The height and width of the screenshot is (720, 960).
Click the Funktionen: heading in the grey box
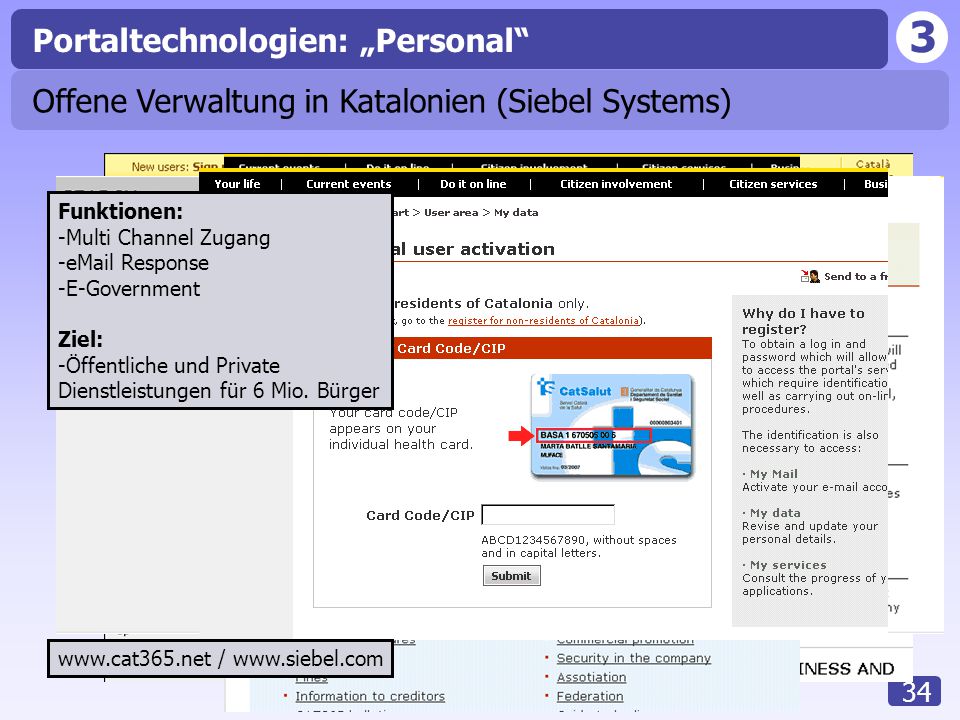121,211
